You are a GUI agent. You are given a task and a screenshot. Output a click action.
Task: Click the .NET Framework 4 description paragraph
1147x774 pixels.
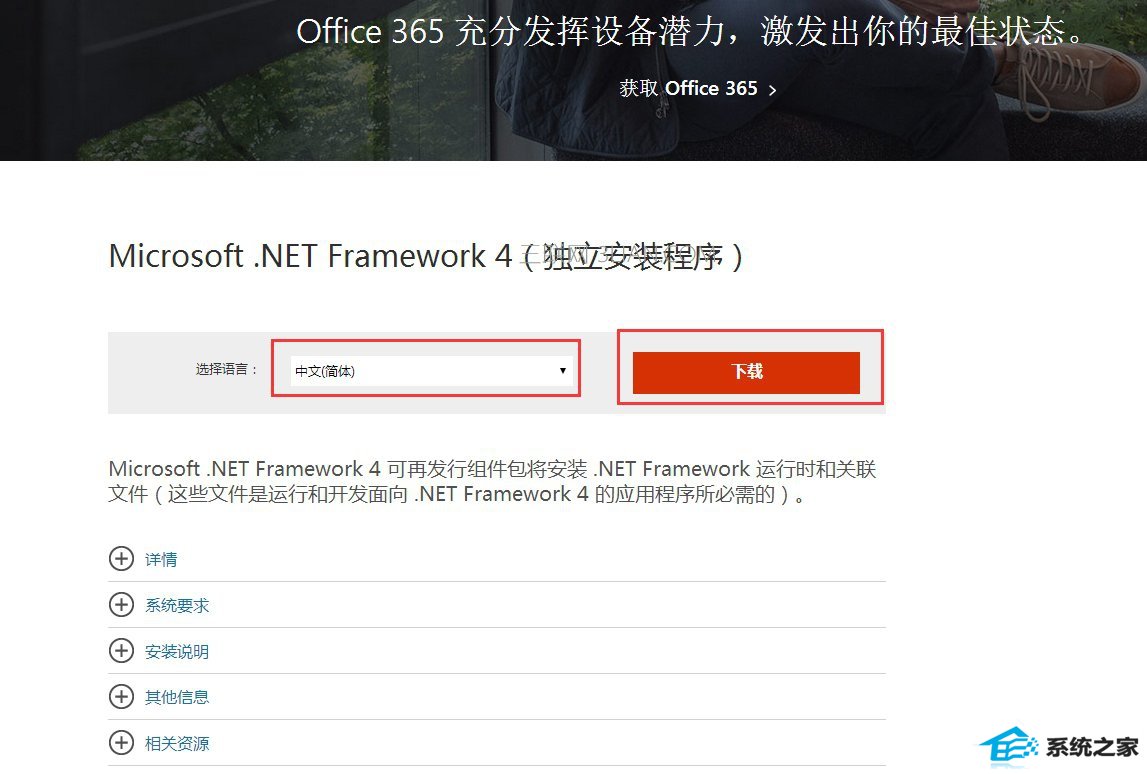tap(492, 481)
